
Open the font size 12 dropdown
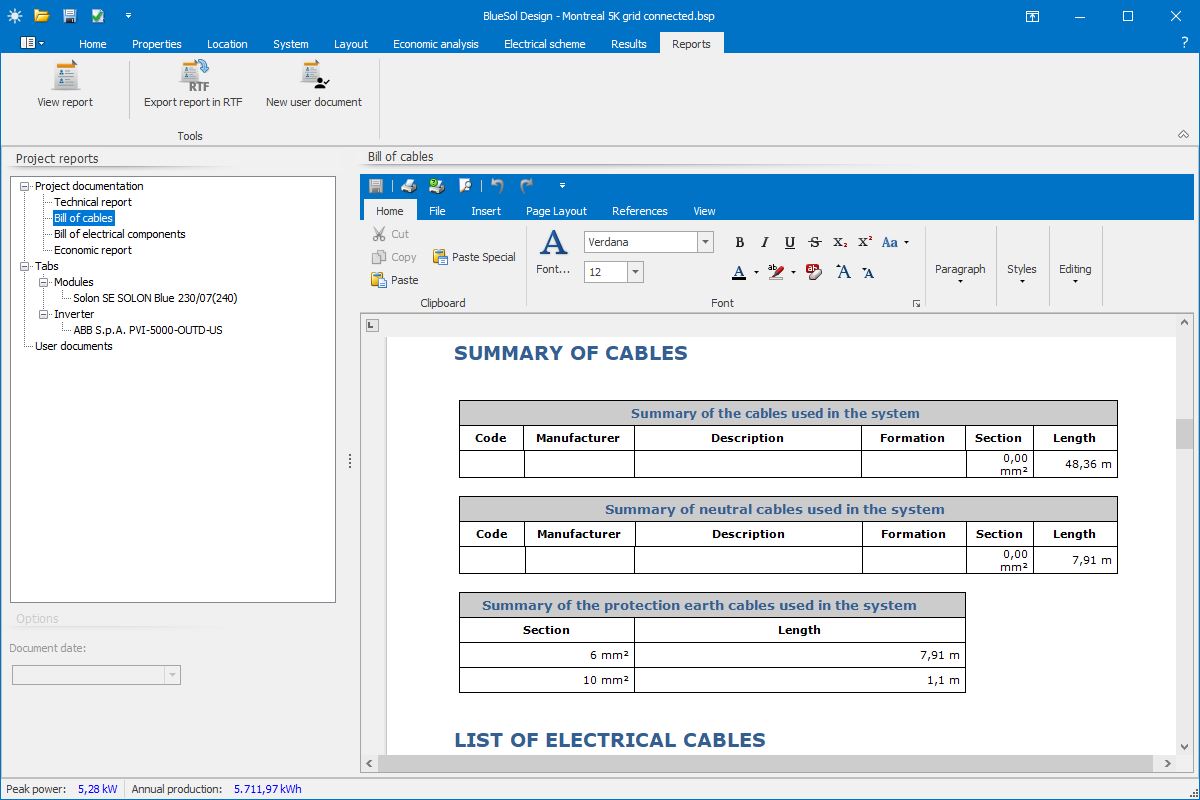tap(635, 272)
